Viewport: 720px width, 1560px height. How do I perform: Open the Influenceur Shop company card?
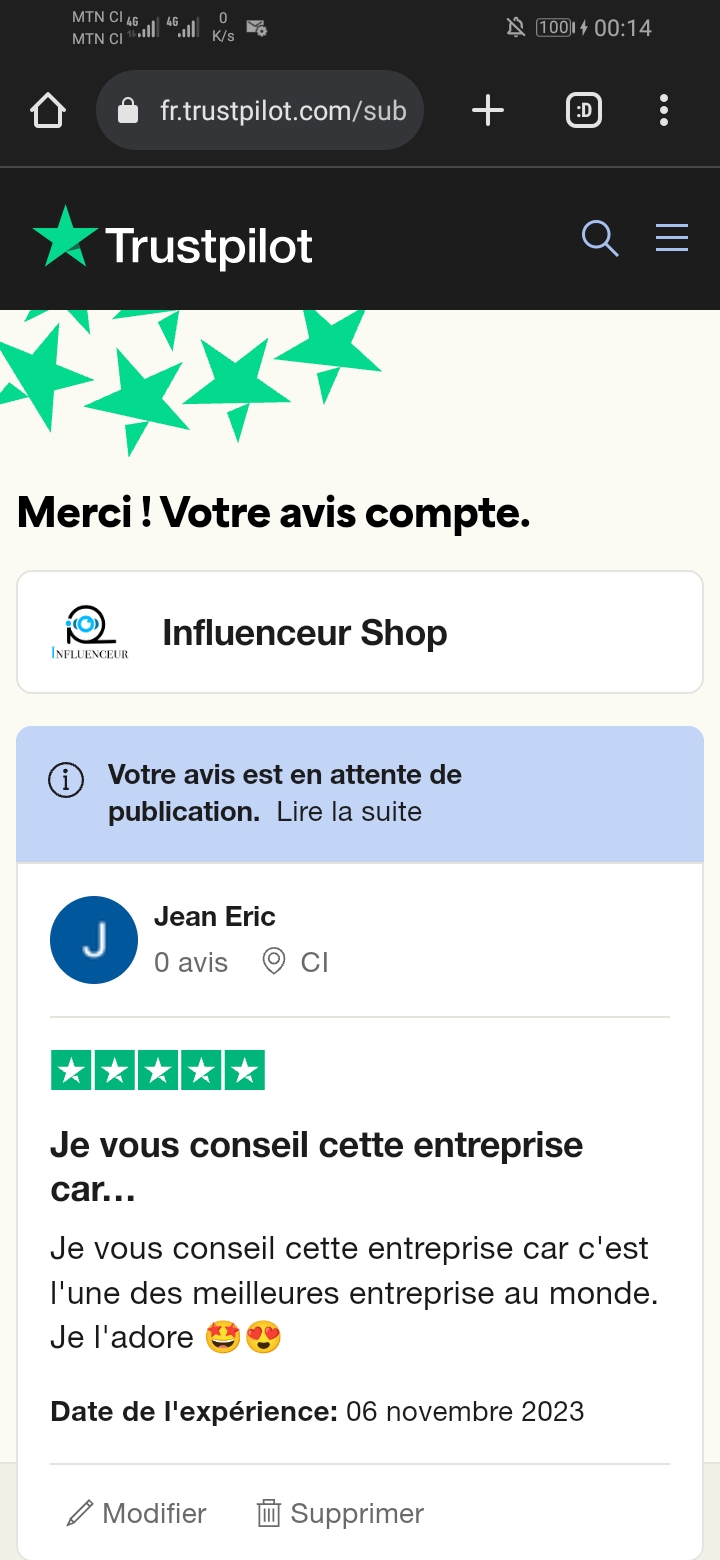pos(360,632)
